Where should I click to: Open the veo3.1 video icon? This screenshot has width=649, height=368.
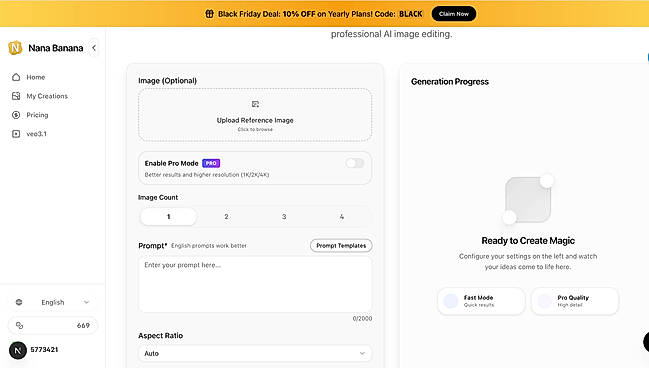coord(16,134)
